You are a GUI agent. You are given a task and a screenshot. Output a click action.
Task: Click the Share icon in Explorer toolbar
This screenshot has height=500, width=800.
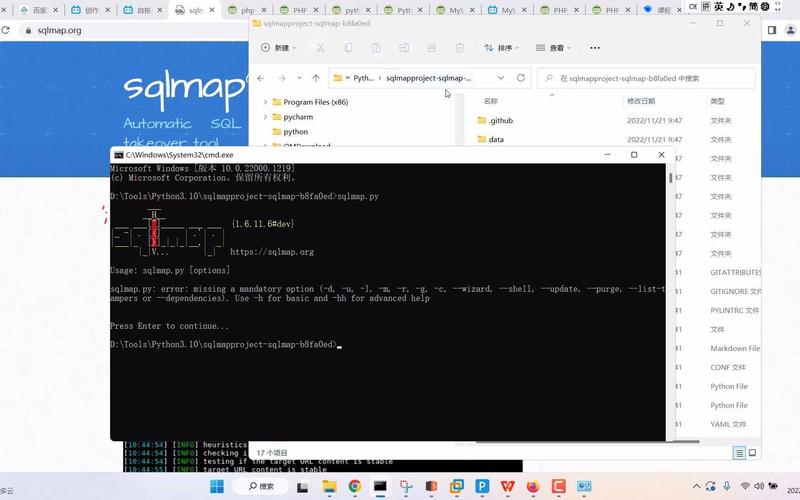[432, 48]
